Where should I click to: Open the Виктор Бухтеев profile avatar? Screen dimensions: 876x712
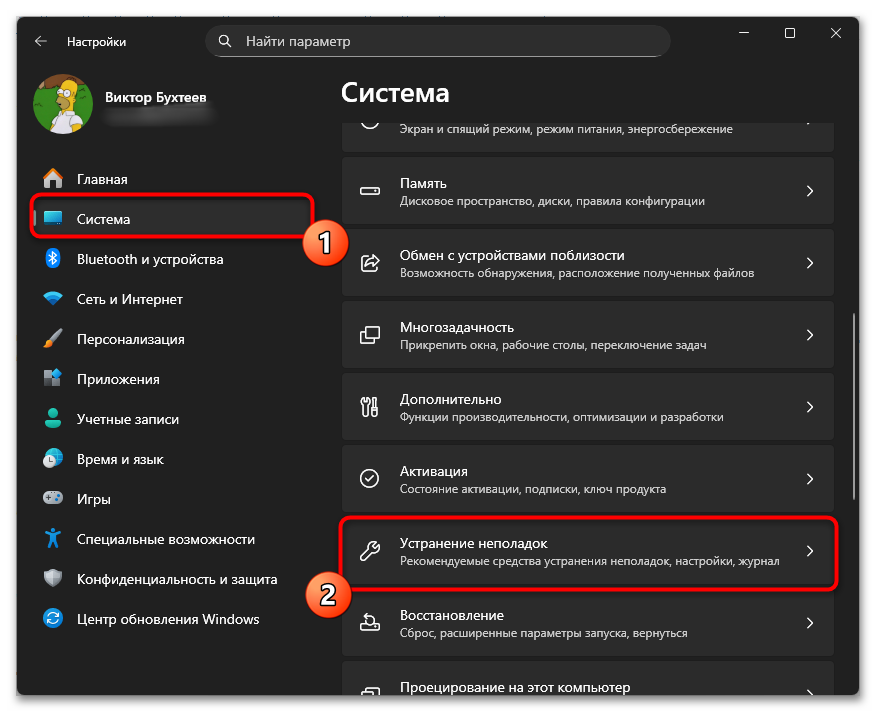point(63,104)
